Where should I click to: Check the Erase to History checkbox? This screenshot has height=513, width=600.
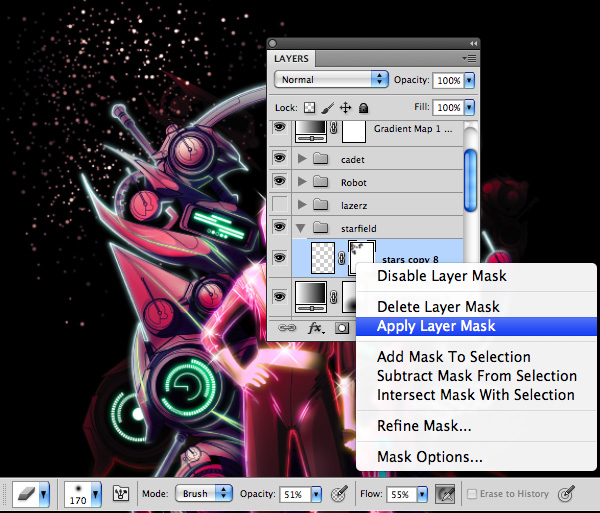[x=472, y=494]
